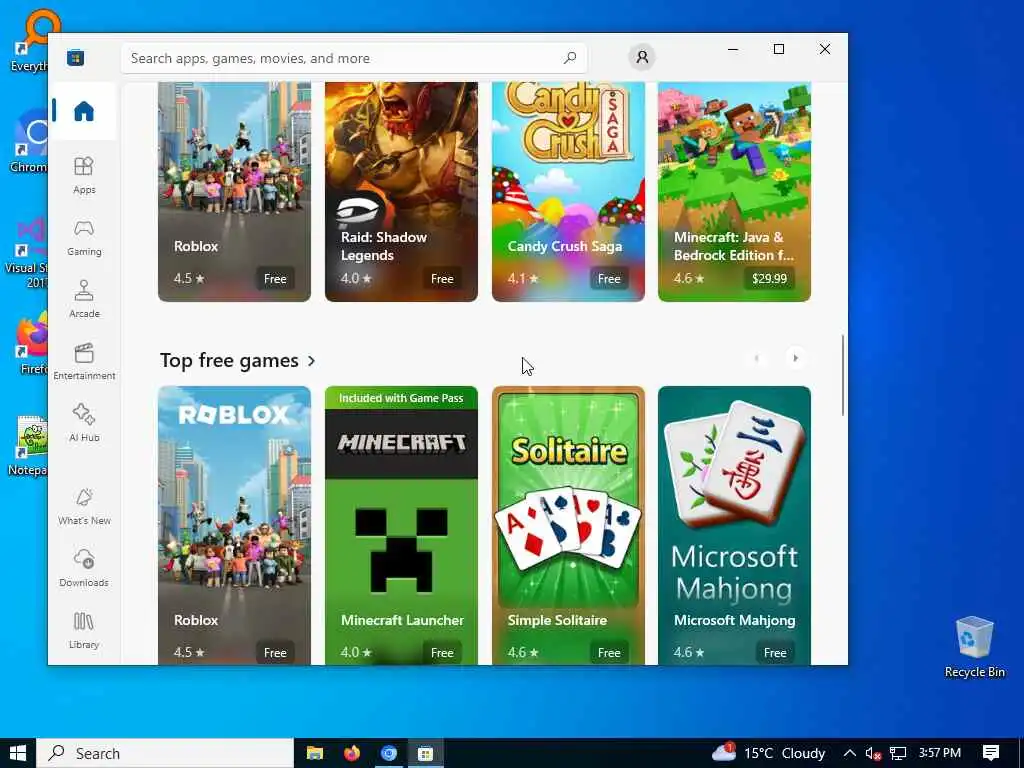Select the Chrome desktop shortcut
This screenshot has height=768, width=1024.
(x=29, y=142)
